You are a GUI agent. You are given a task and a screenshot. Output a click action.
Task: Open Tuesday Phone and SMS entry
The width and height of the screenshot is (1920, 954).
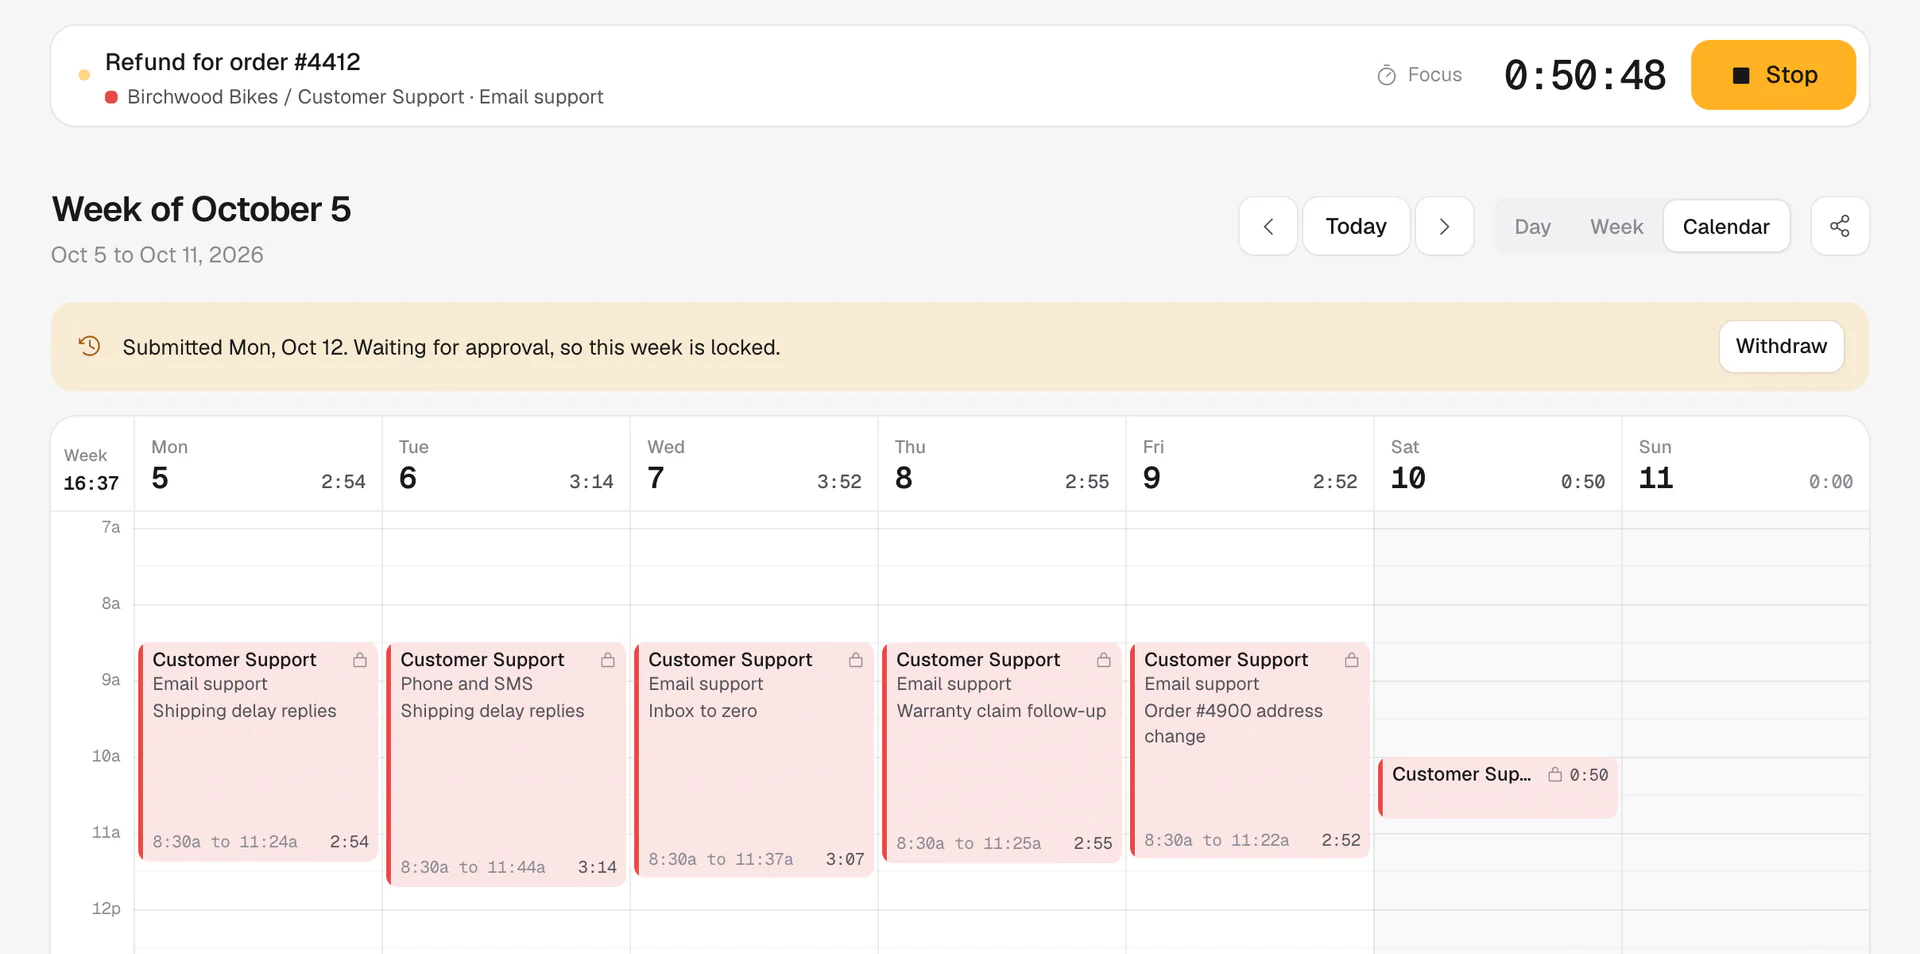(x=506, y=764)
